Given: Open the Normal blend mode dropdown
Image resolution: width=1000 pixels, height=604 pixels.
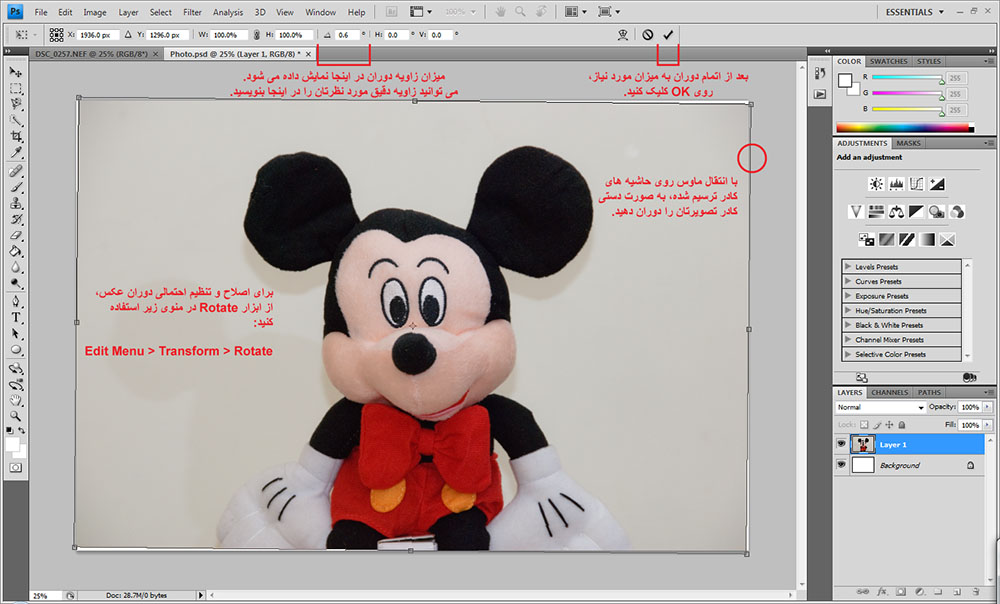Looking at the screenshot, I should coord(880,407).
